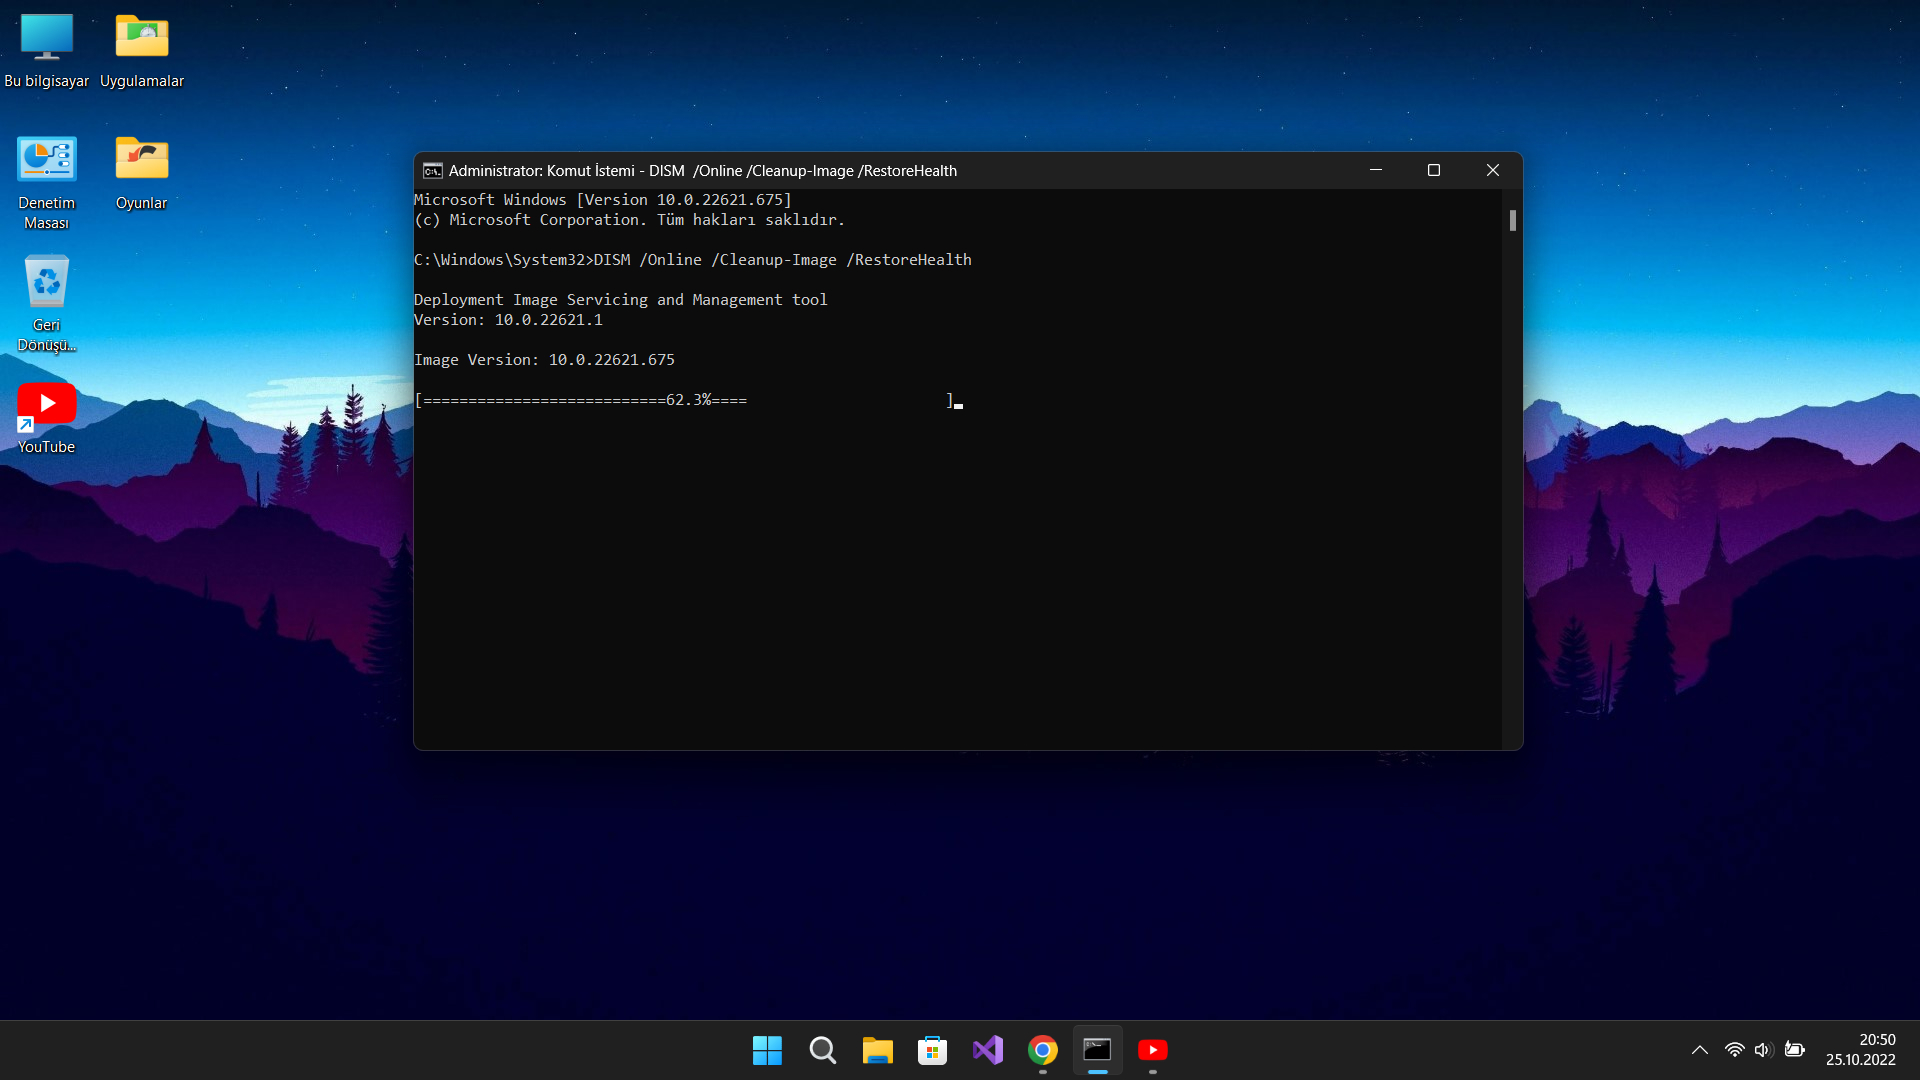
Task: Open taskbar Search magnifier
Action: click(x=822, y=1050)
